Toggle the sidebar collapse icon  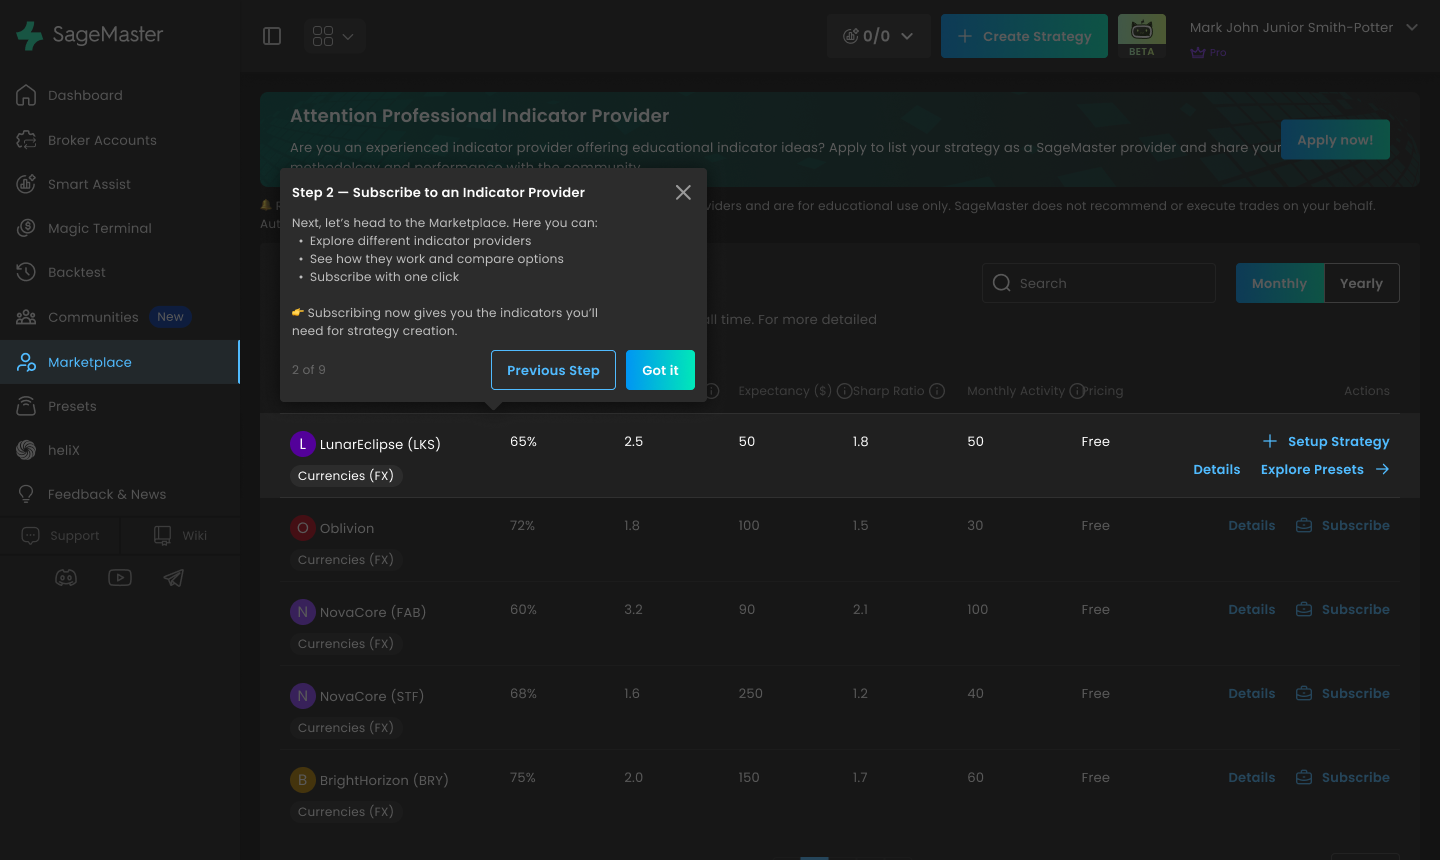[272, 36]
